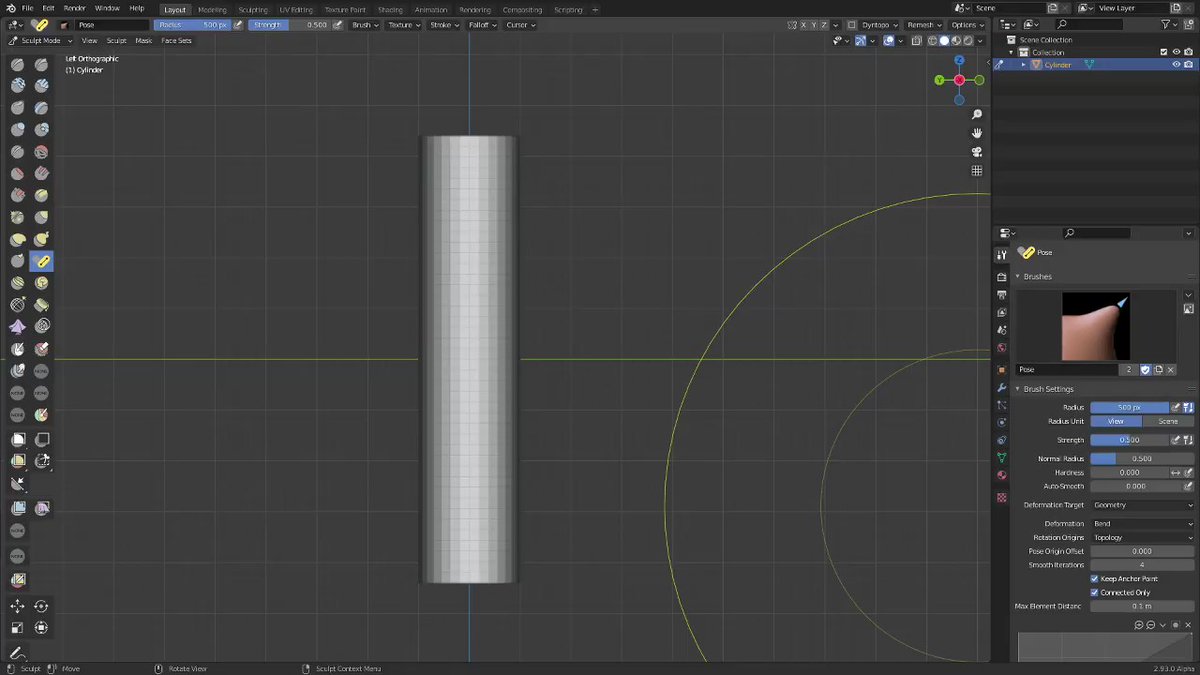1200x675 pixels.
Task: Select the highlighted Pose brush tool
Action: coord(41,262)
